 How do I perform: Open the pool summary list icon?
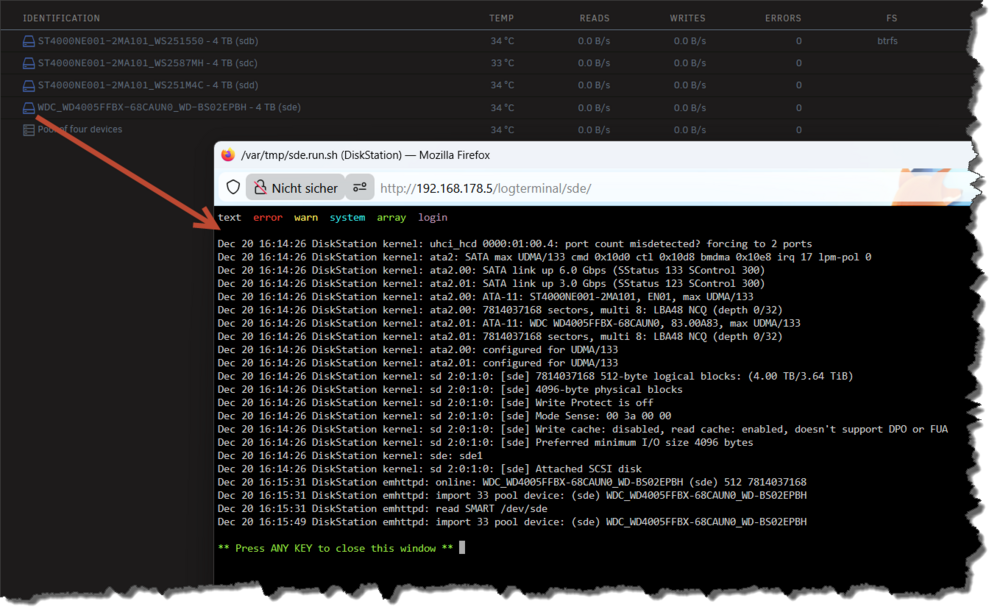coord(29,130)
